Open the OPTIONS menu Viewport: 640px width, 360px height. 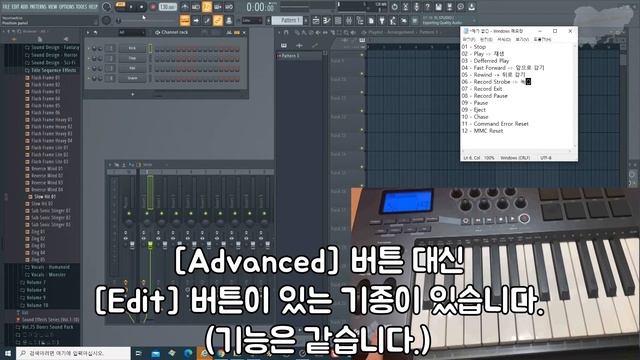pyautogui.click(x=67, y=7)
